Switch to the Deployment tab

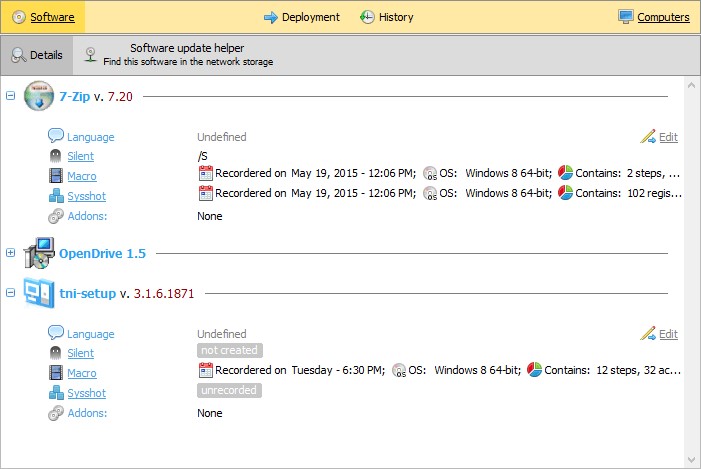click(301, 17)
